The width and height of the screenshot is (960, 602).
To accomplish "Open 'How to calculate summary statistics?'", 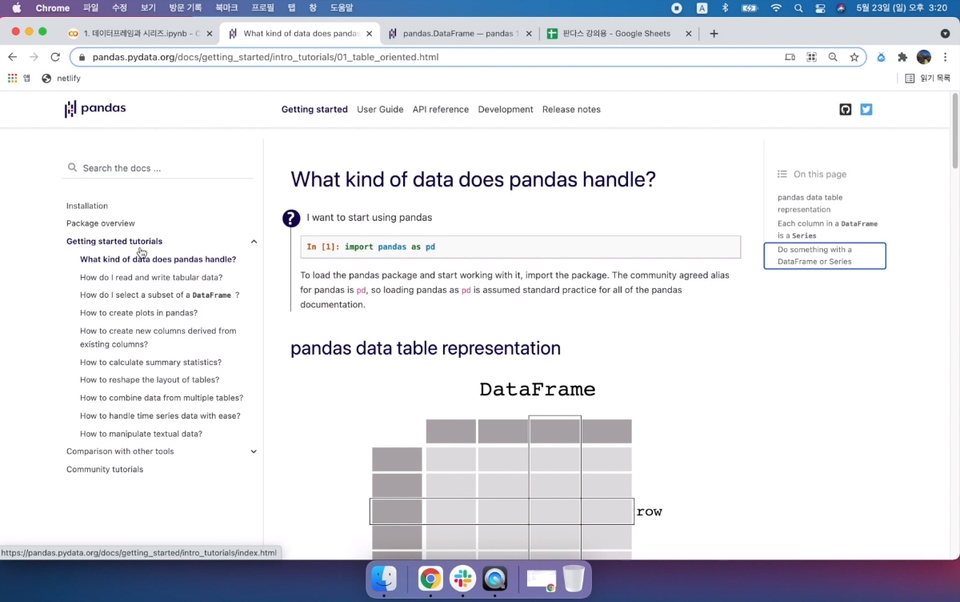I will pyautogui.click(x=151, y=363).
